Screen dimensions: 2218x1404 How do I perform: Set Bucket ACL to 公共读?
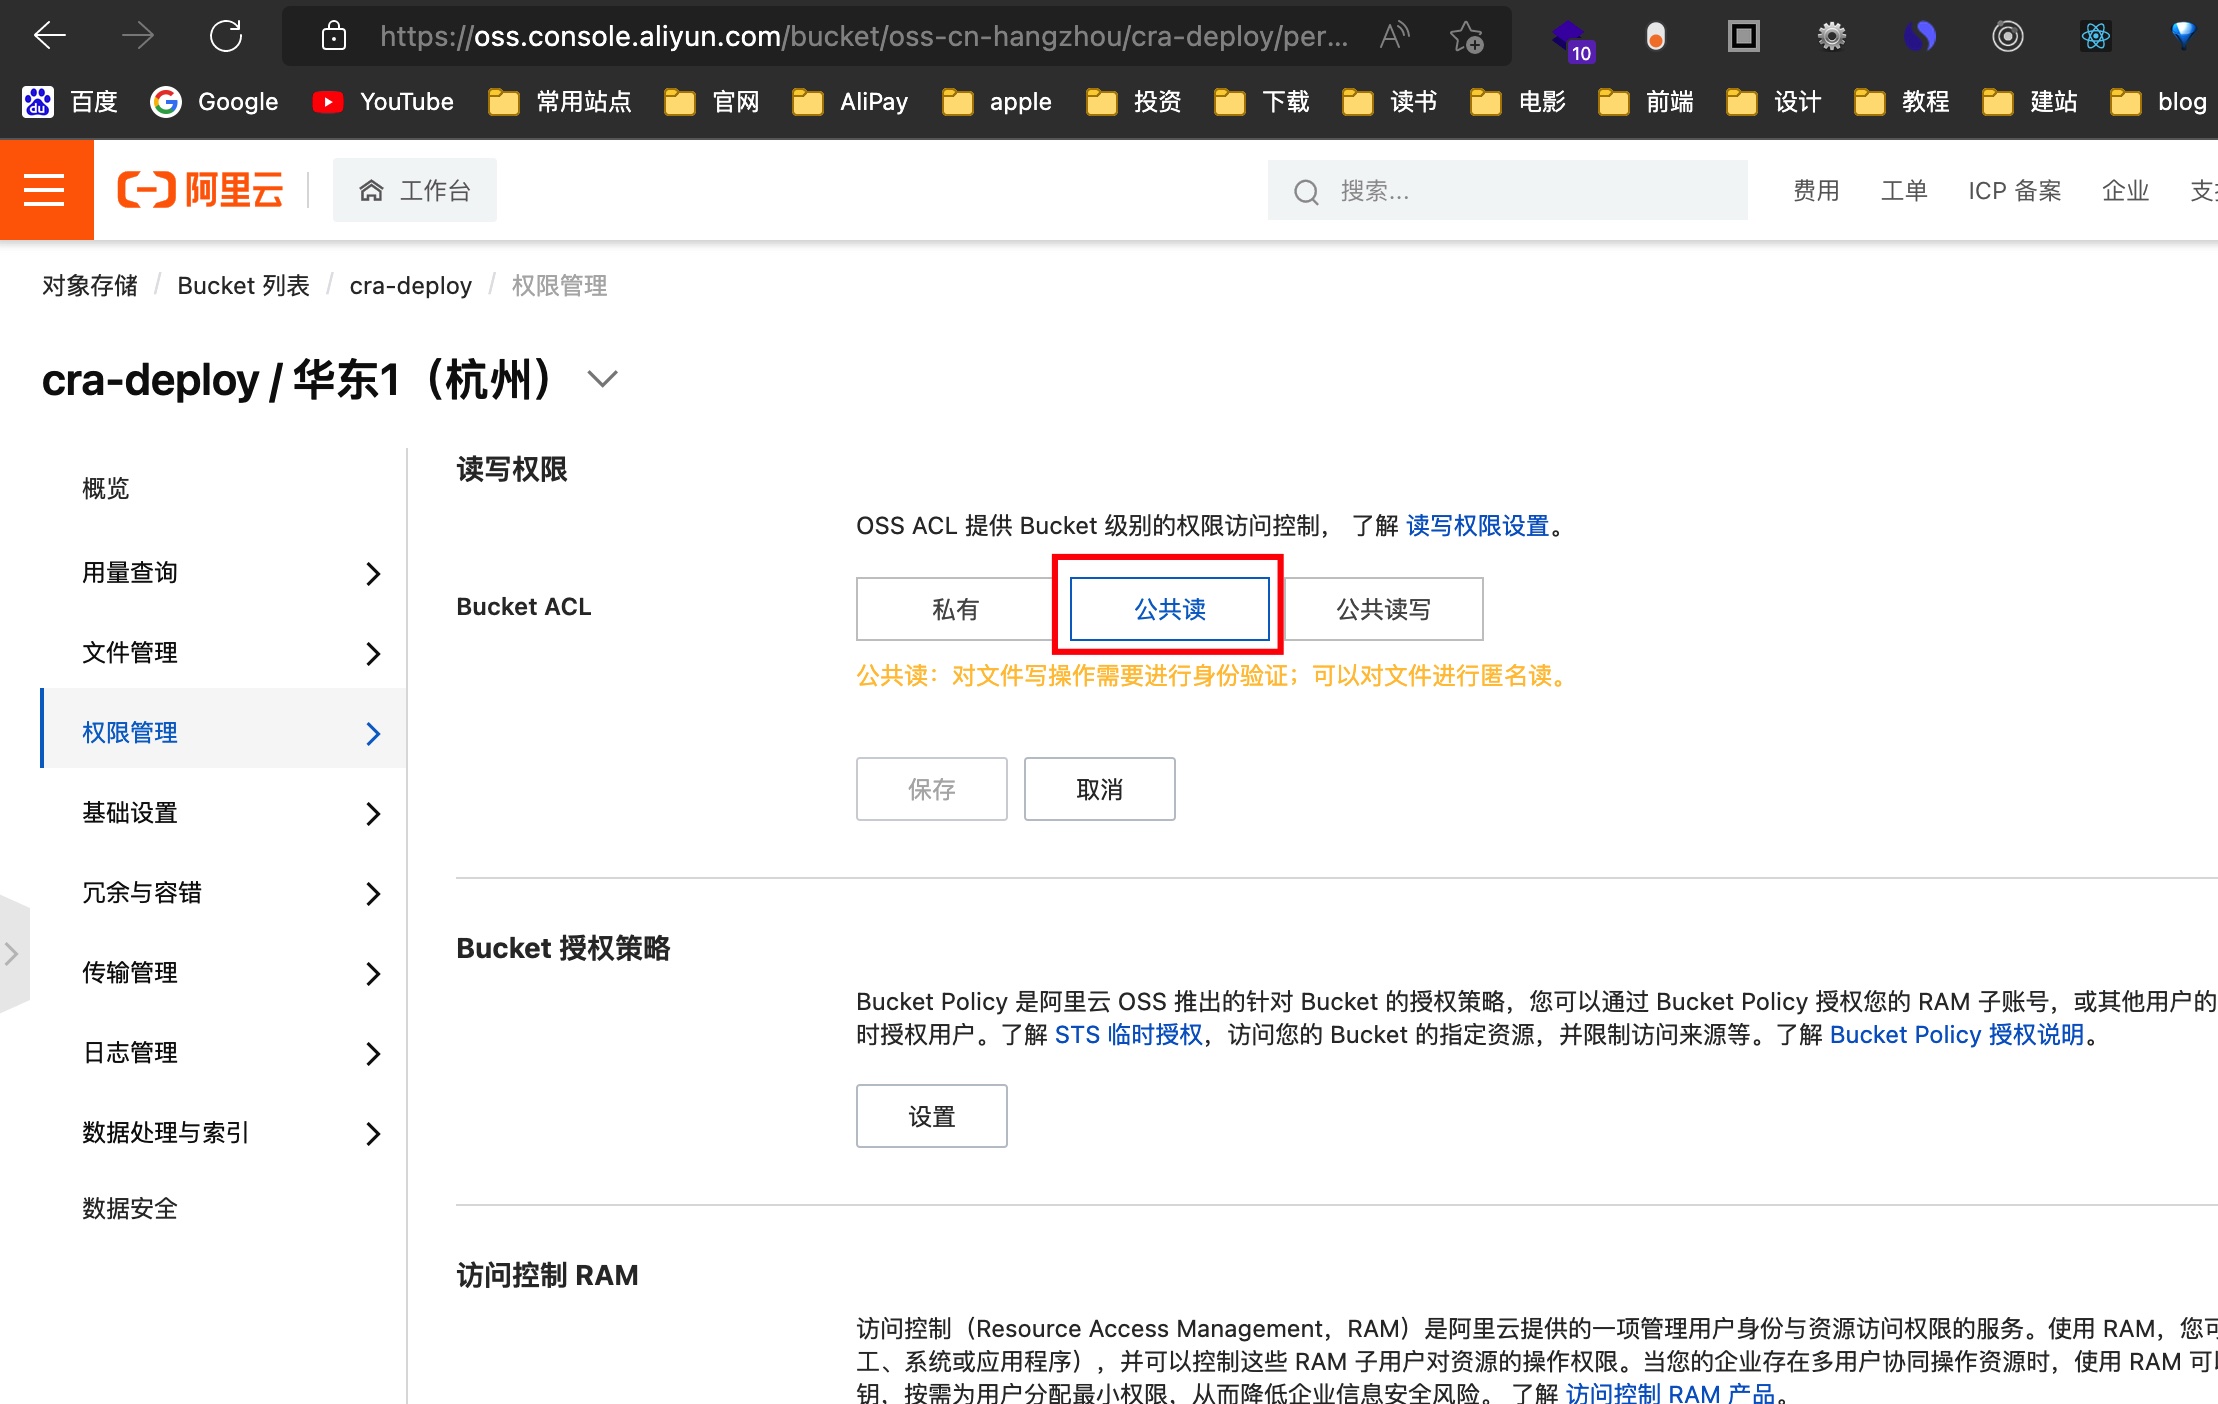[x=1170, y=609]
